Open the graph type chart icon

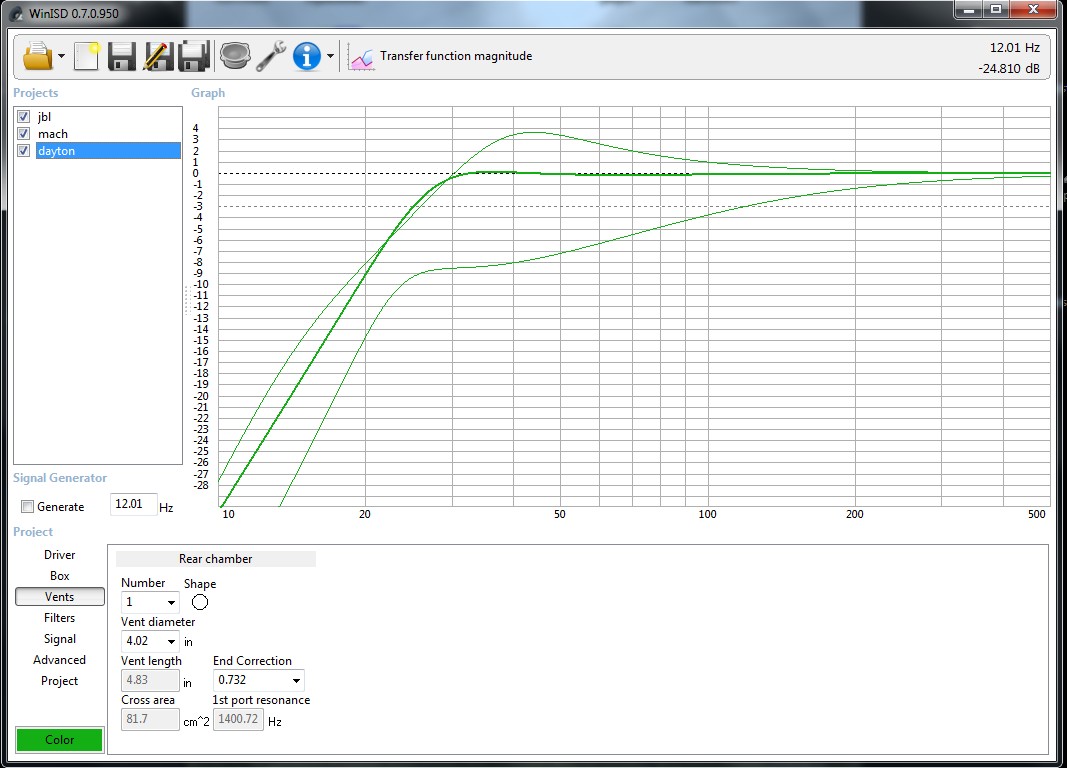pyautogui.click(x=361, y=57)
